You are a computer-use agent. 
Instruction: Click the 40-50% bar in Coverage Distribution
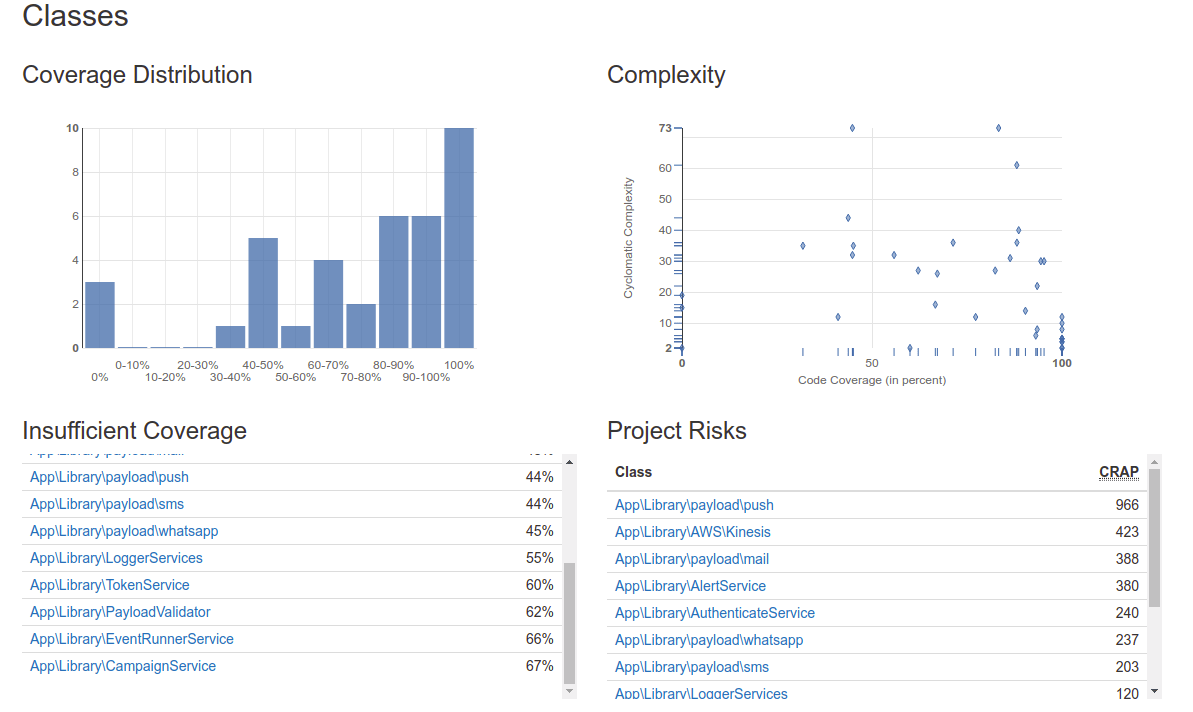coord(263,293)
